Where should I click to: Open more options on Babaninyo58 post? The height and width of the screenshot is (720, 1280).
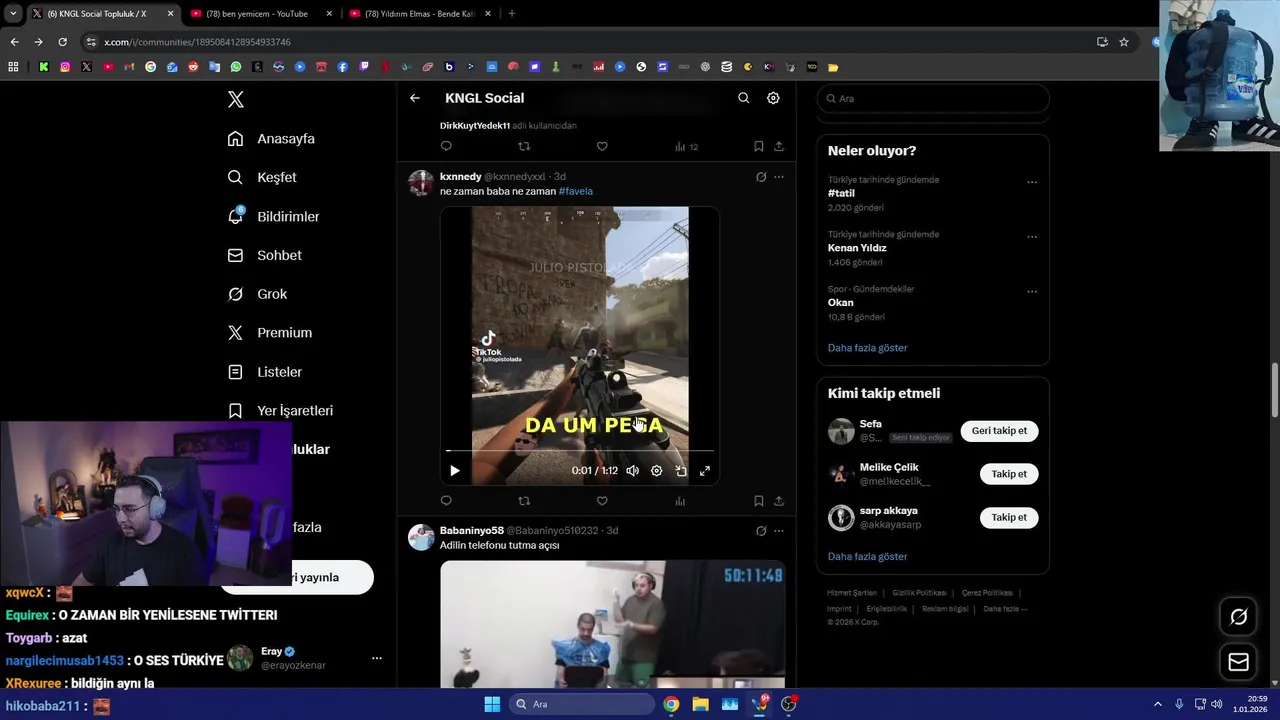tap(779, 531)
